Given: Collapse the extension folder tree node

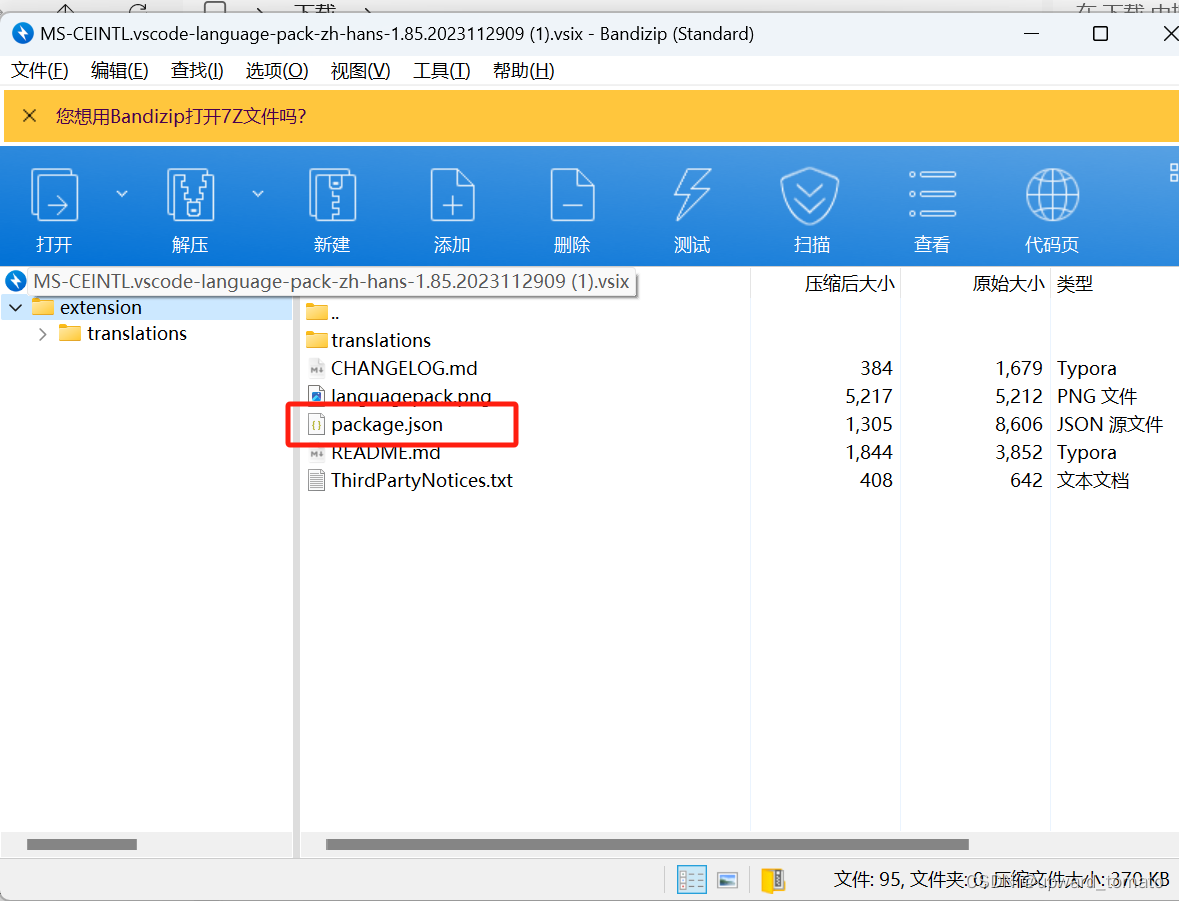Looking at the screenshot, I should 16,308.
